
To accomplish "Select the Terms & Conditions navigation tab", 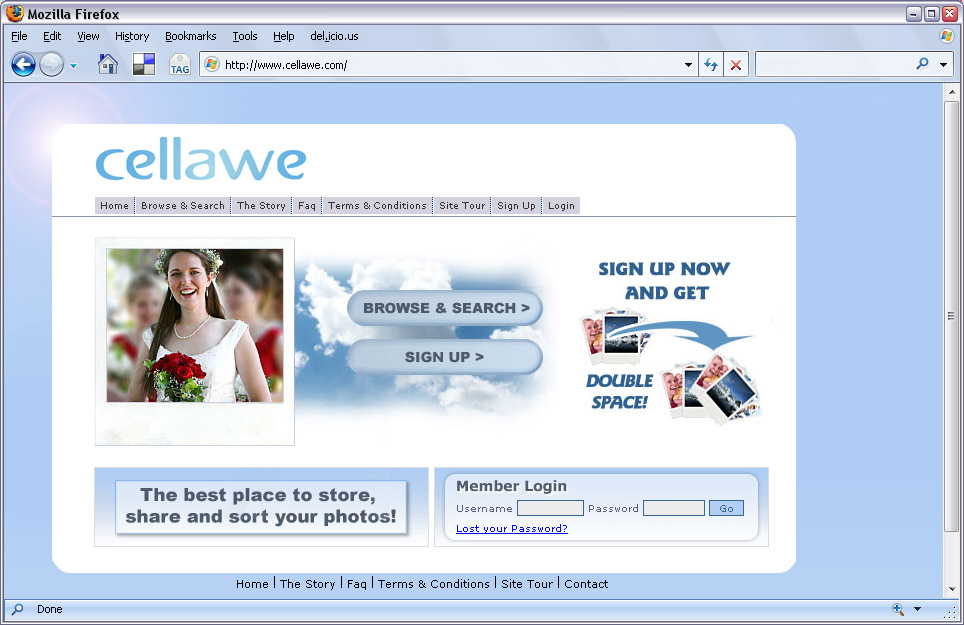I will point(377,205).
